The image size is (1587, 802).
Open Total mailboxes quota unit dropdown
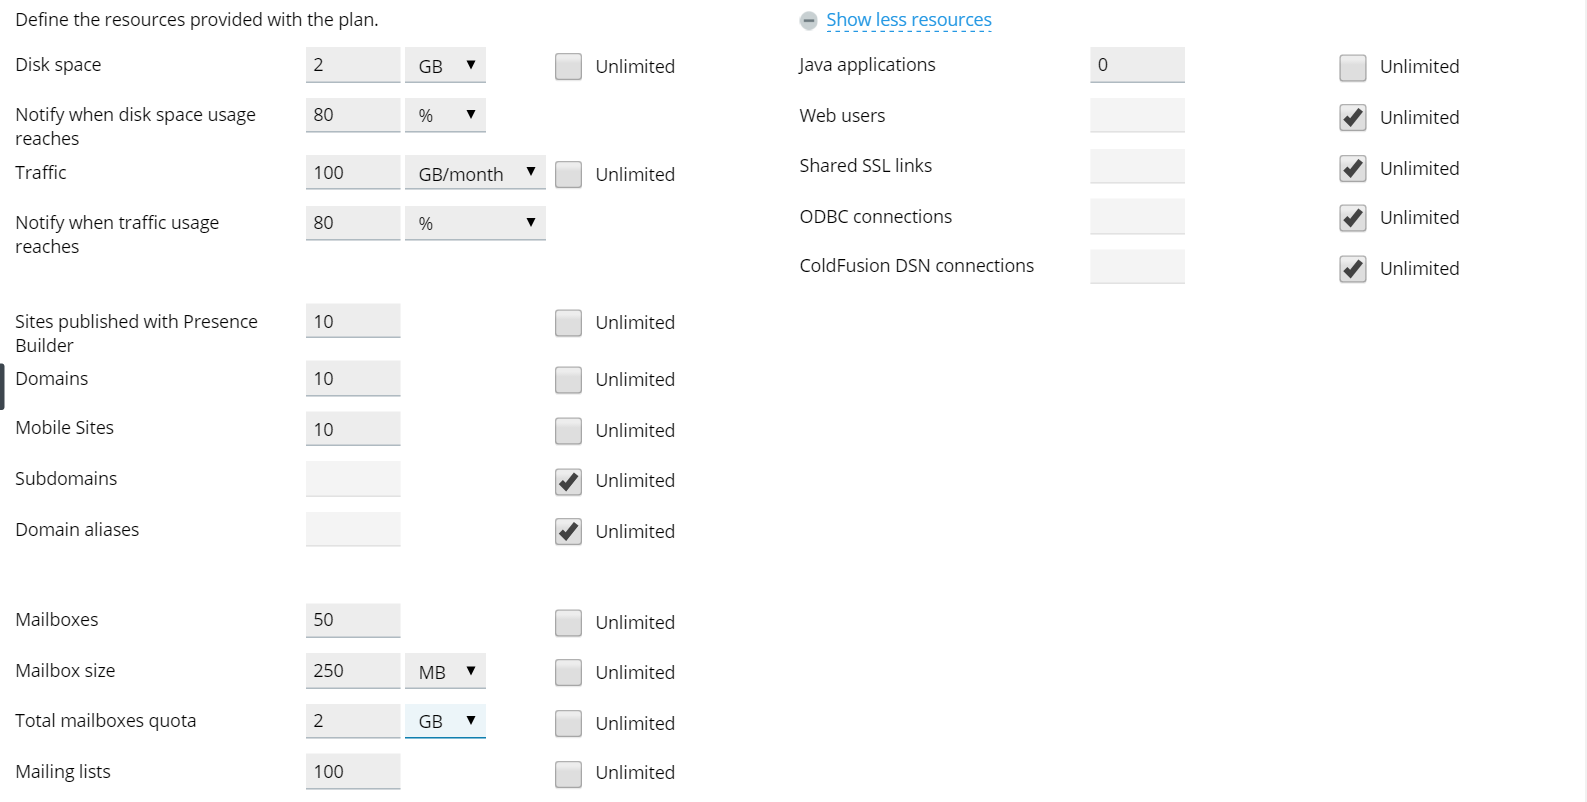coord(445,721)
